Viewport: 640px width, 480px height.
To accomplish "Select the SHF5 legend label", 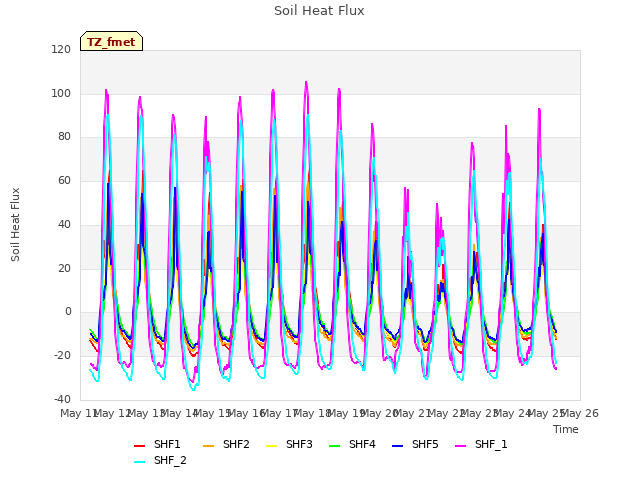I will pyautogui.click(x=425, y=444).
